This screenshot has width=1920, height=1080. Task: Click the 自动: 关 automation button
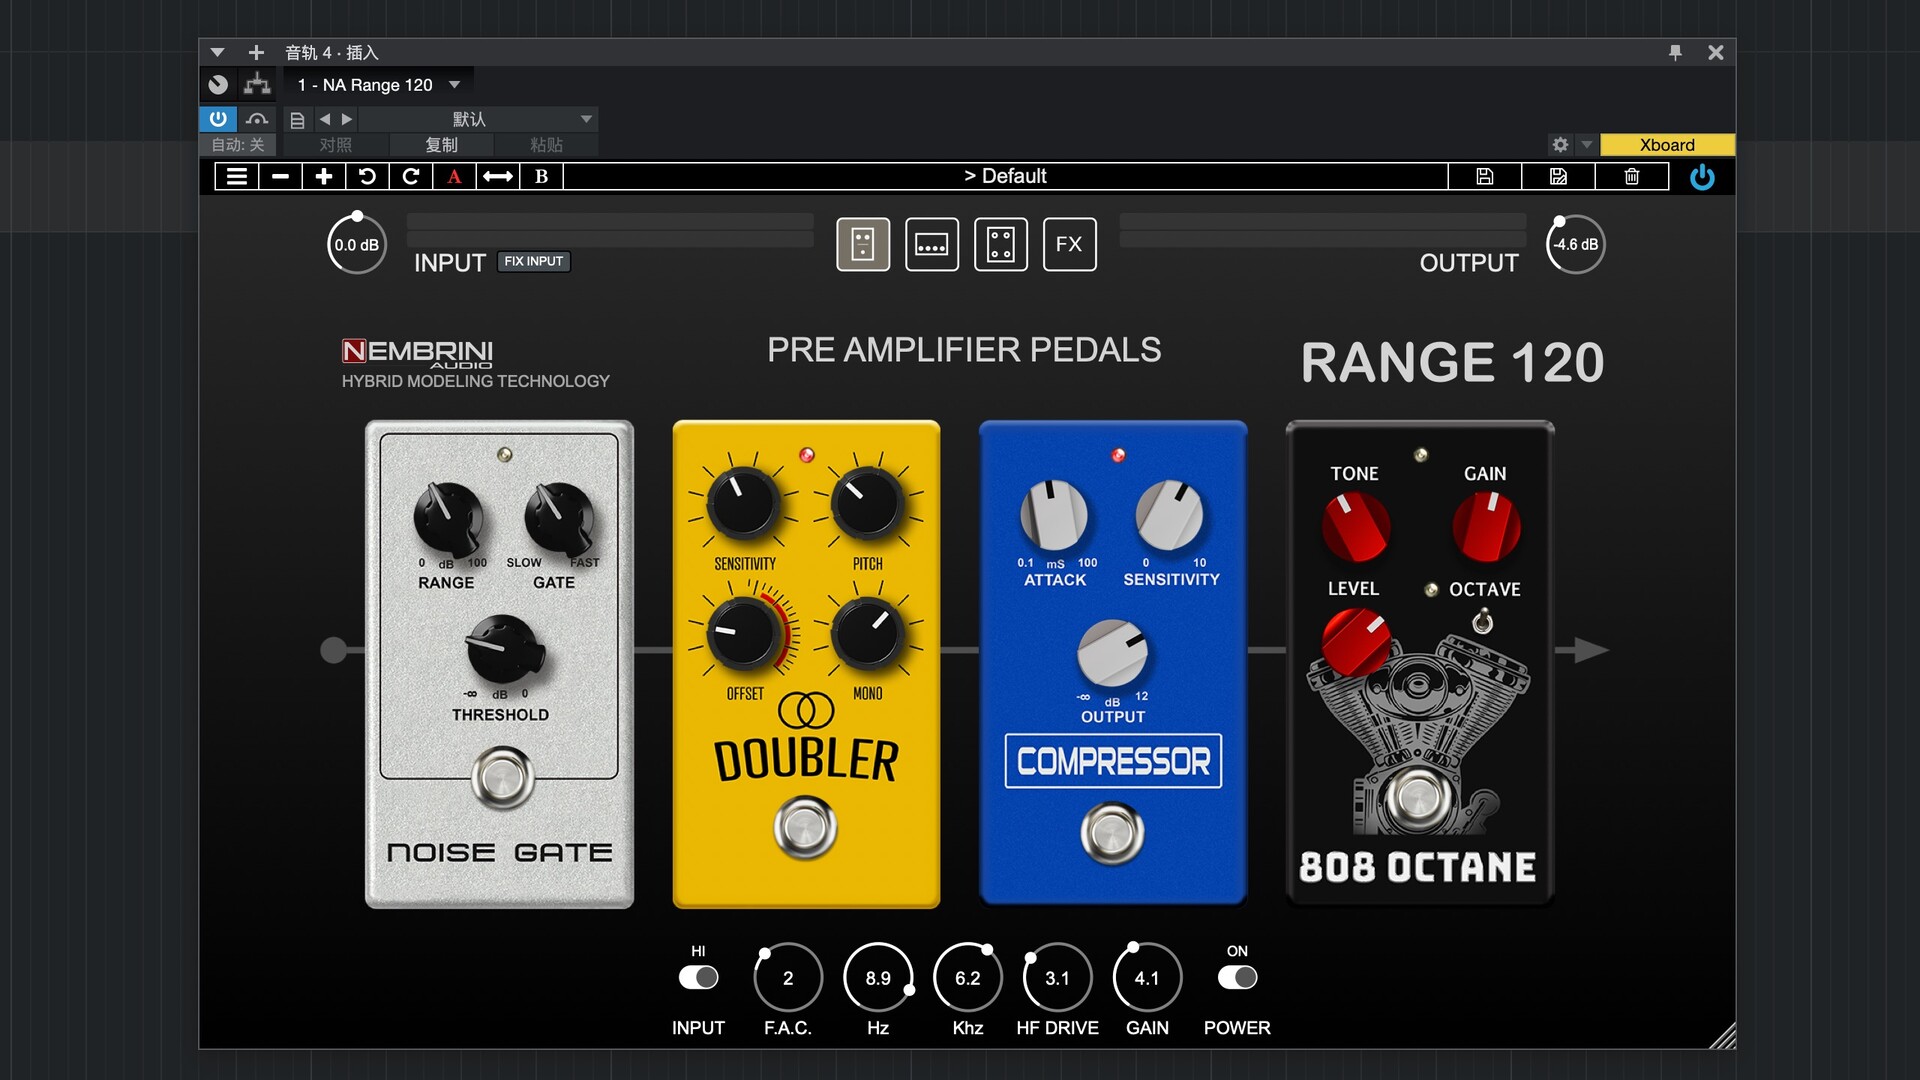[x=238, y=145]
